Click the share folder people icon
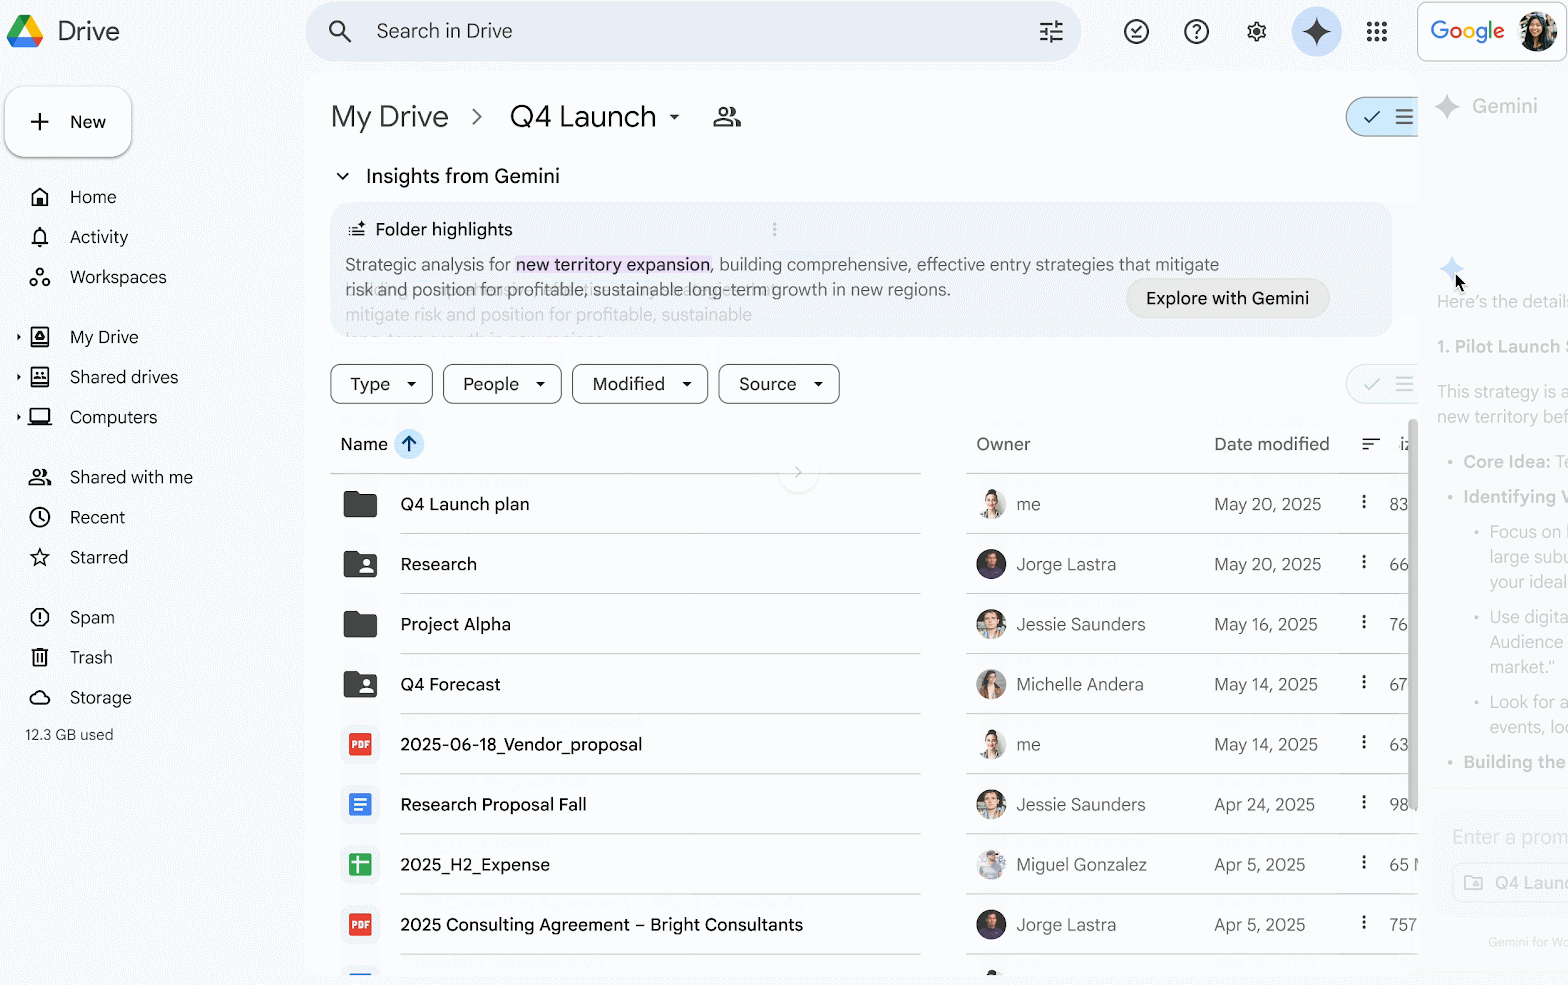 [x=727, y=117]
